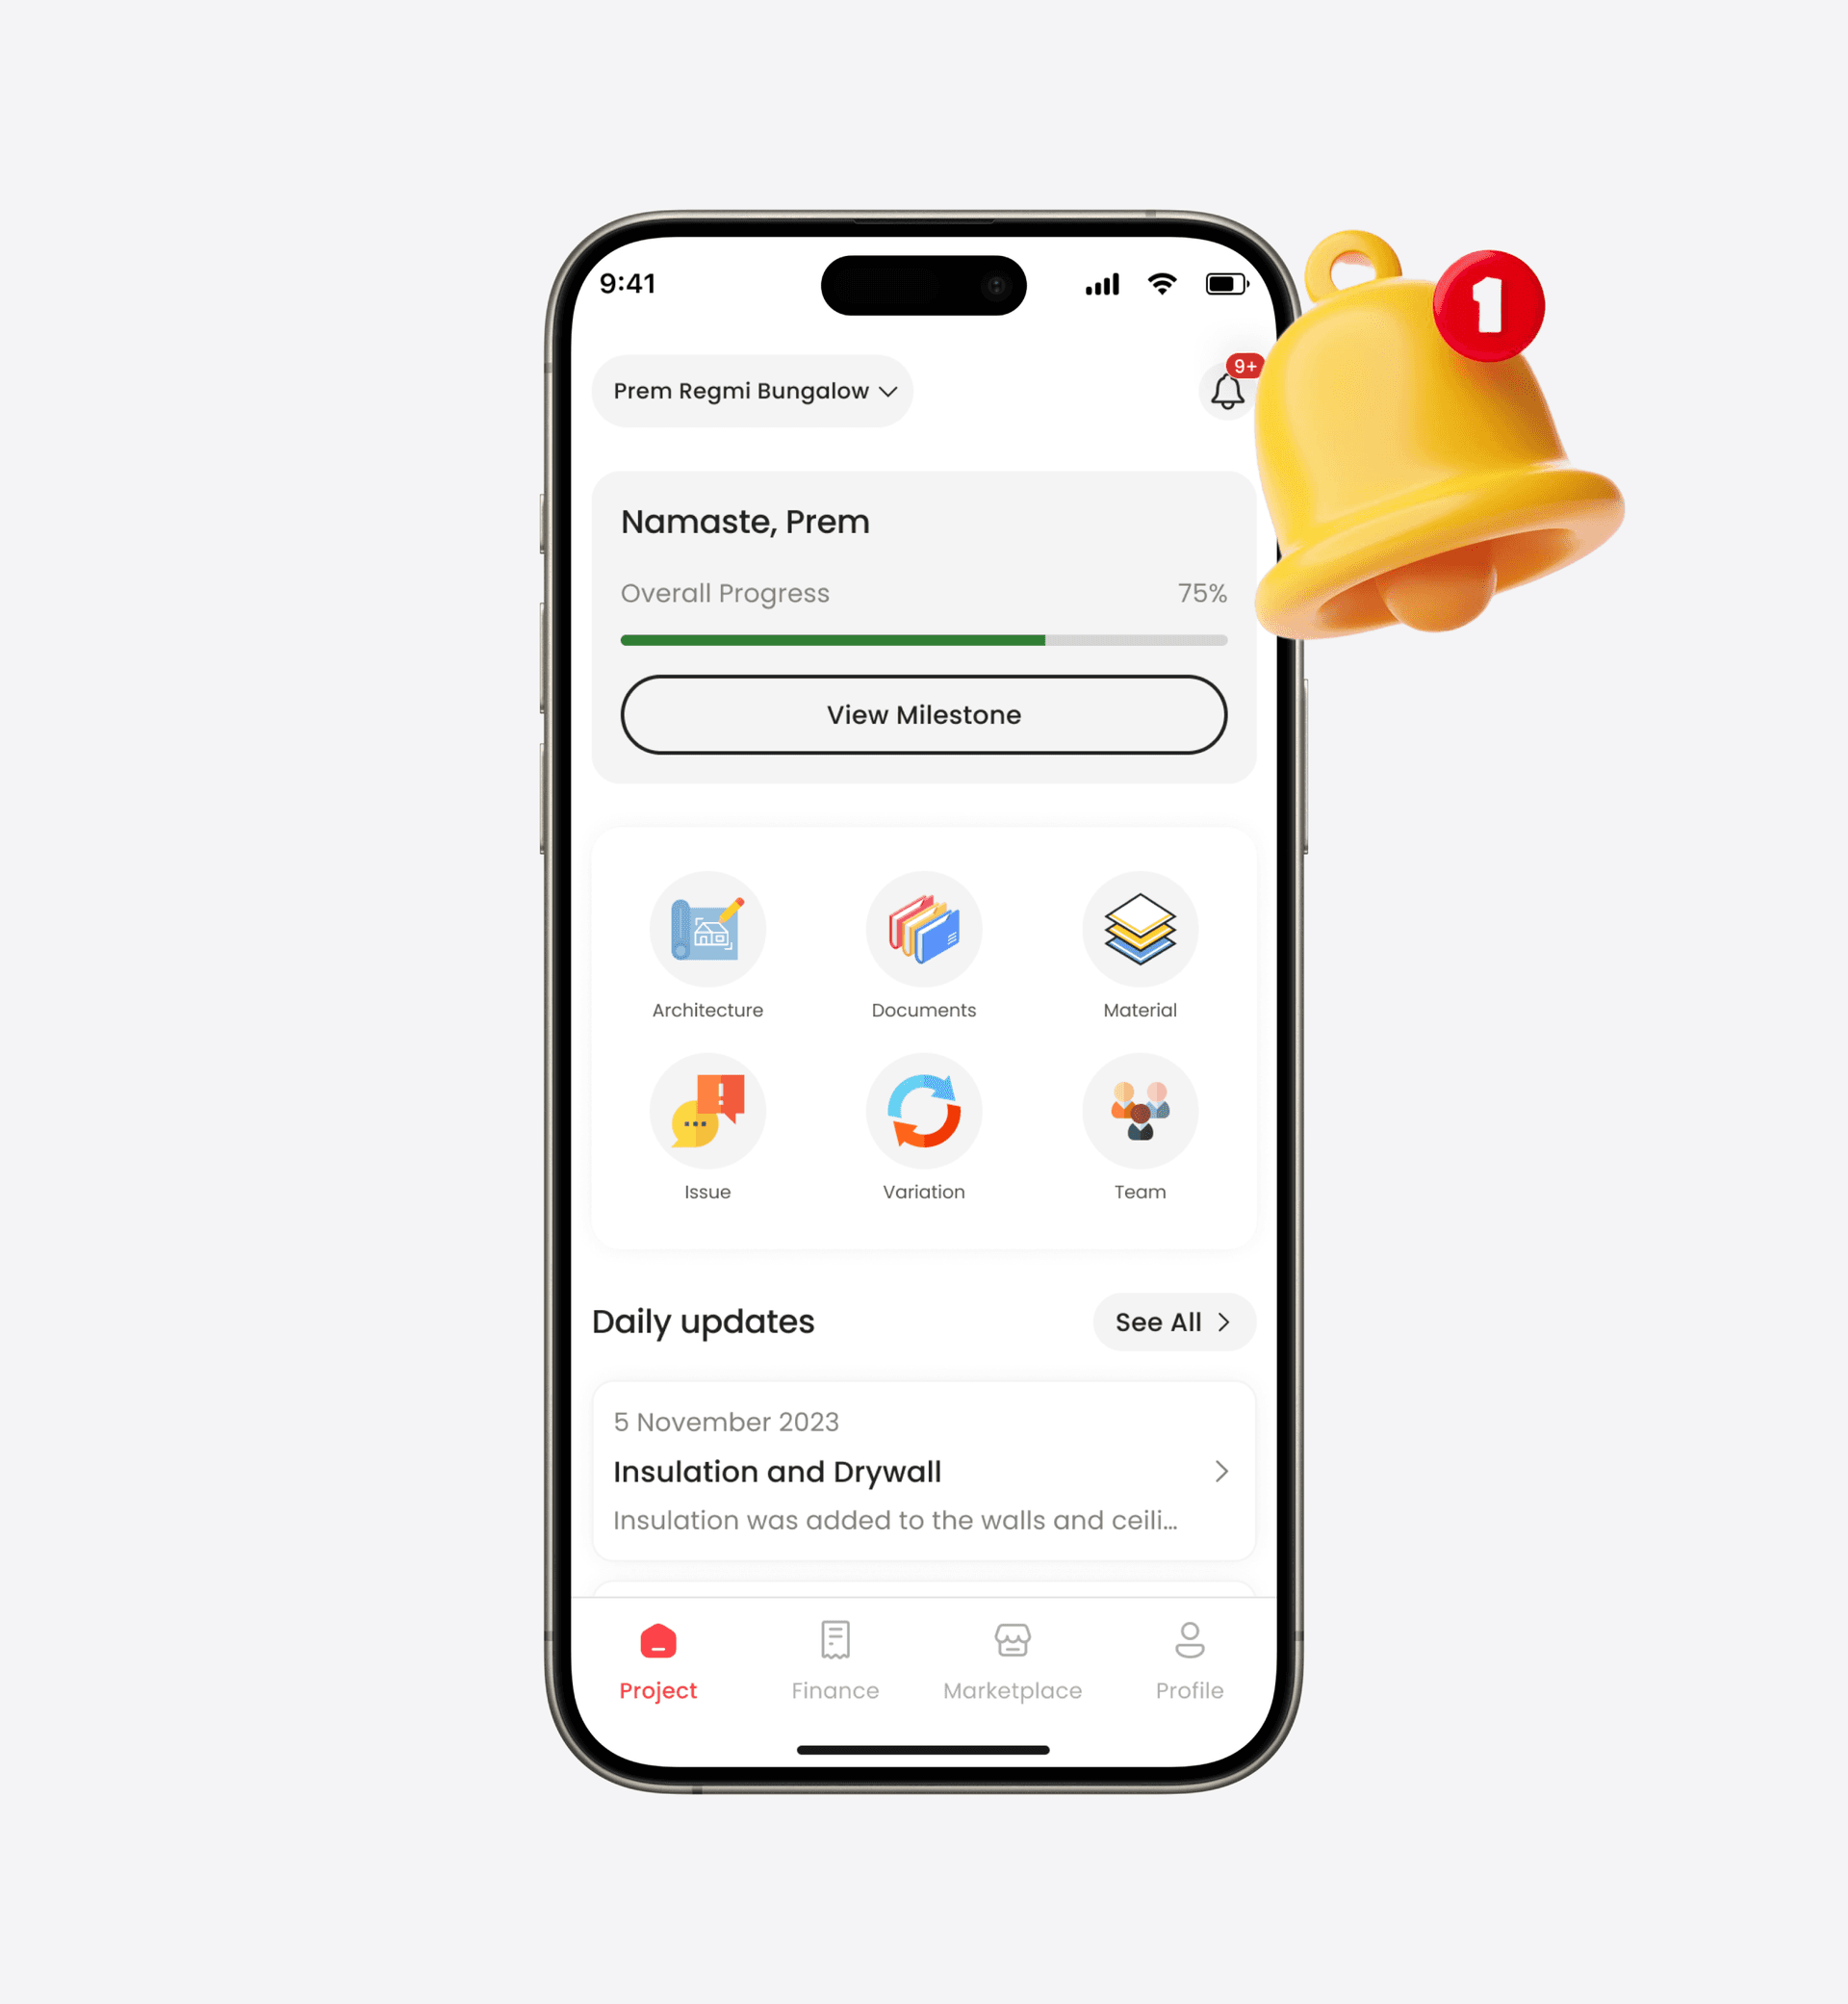Tap View Milestone button
Viewport: 1848px width, 2004px height.
(923, 714)
